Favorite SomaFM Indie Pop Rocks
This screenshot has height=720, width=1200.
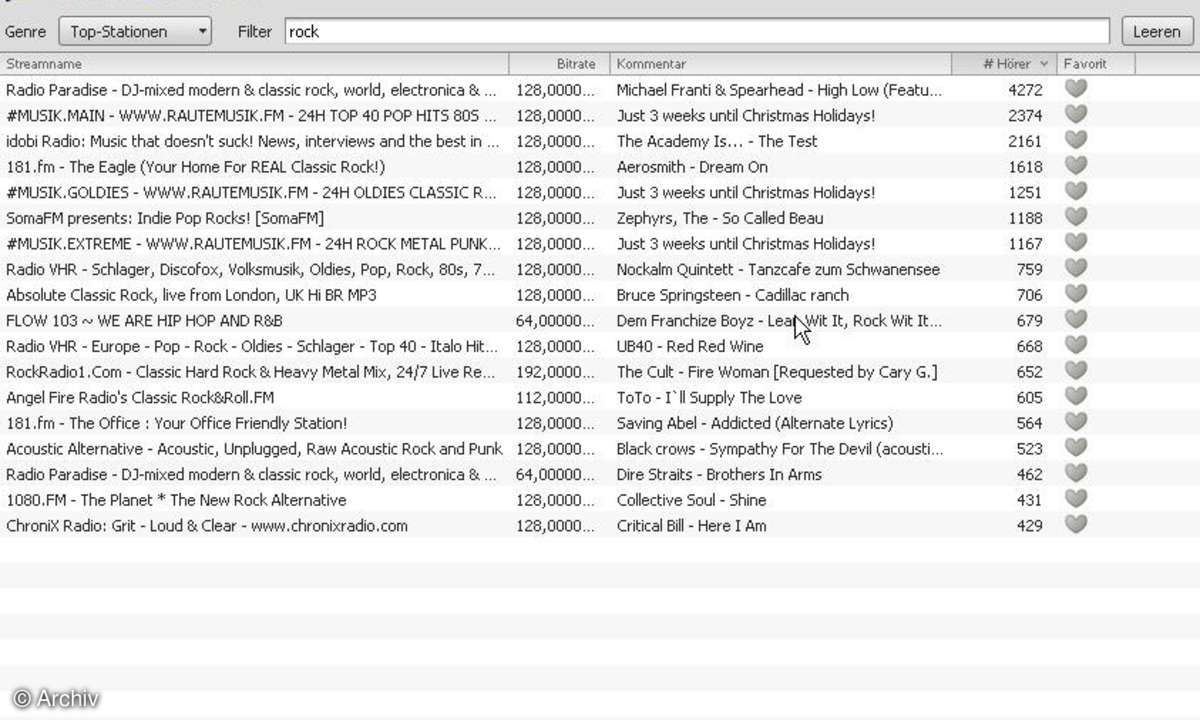coord(1075,217)
